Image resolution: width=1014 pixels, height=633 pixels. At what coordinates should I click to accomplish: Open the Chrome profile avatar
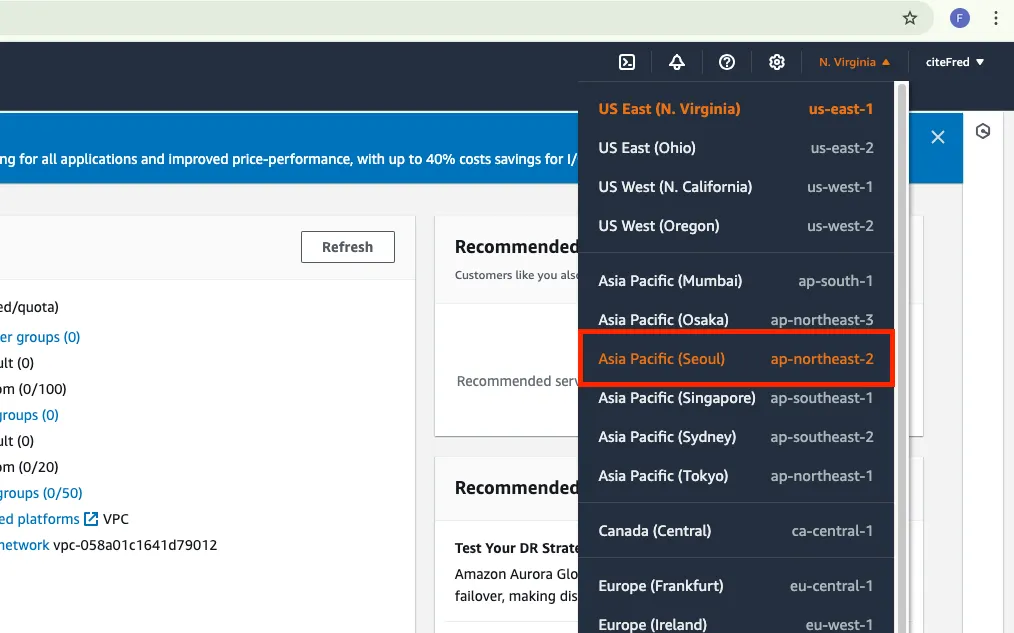click(x=960, y=18)
